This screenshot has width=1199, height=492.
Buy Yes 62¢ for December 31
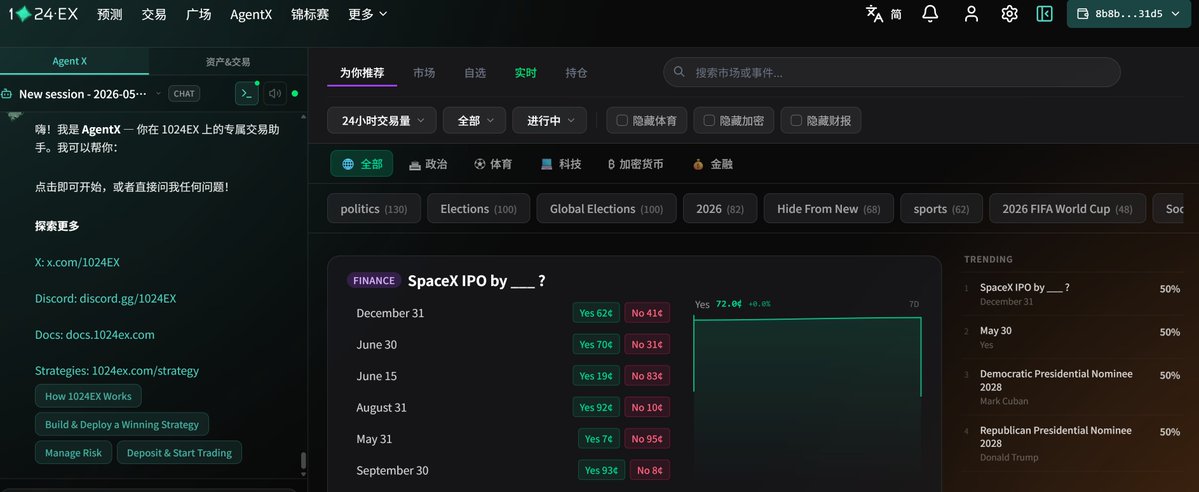click(x=596, y=312)
